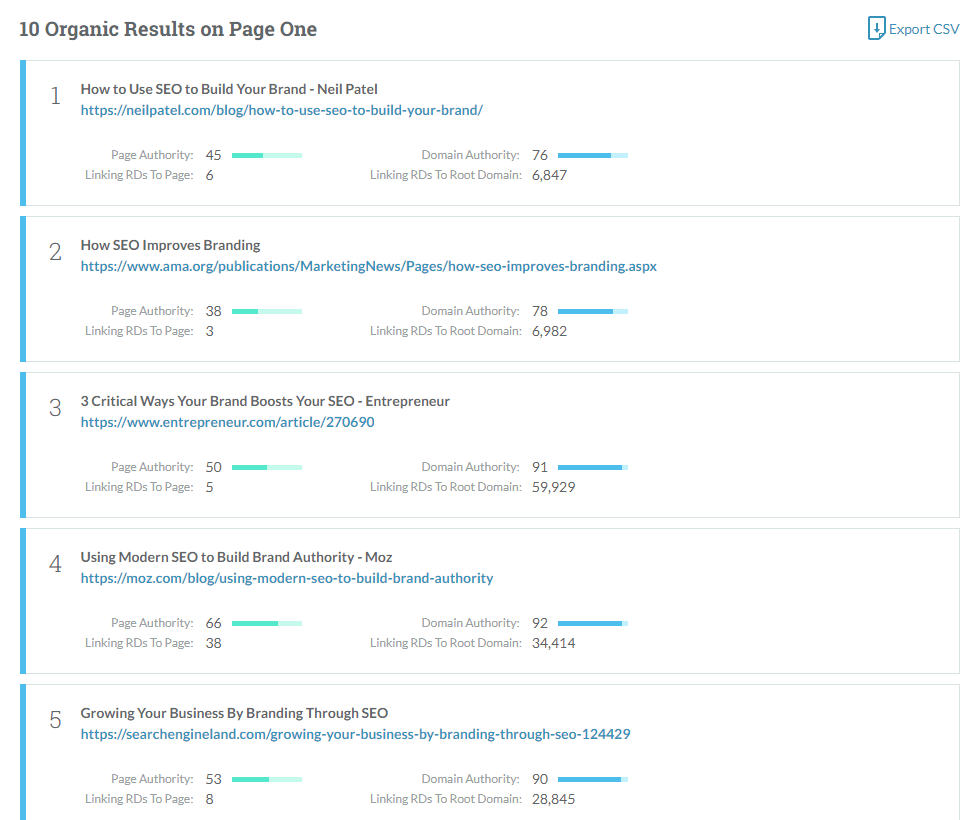Click Domain Authority bar showing 91
Viewport: 972px width, 820px height.
[x=592, y=467]
